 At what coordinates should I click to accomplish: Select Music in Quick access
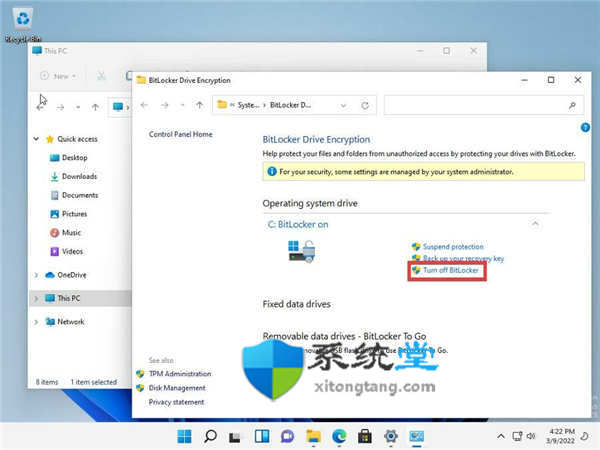click(72, 233)
